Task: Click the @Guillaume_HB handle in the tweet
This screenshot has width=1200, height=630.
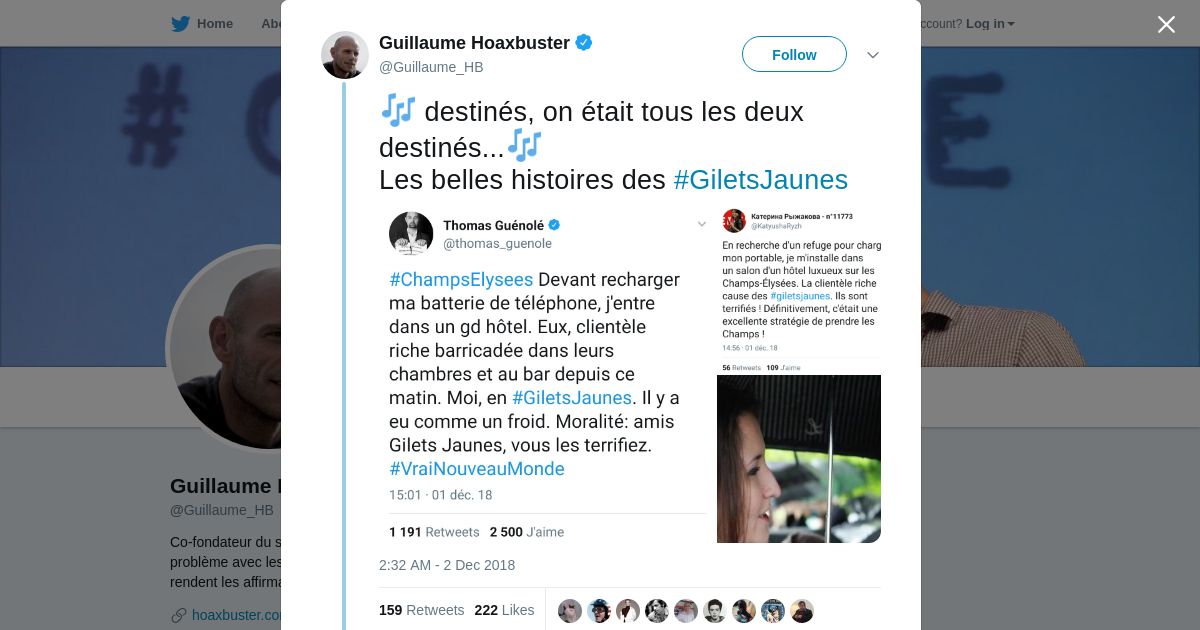Action: pyautogui.click(x=431, y=67)
